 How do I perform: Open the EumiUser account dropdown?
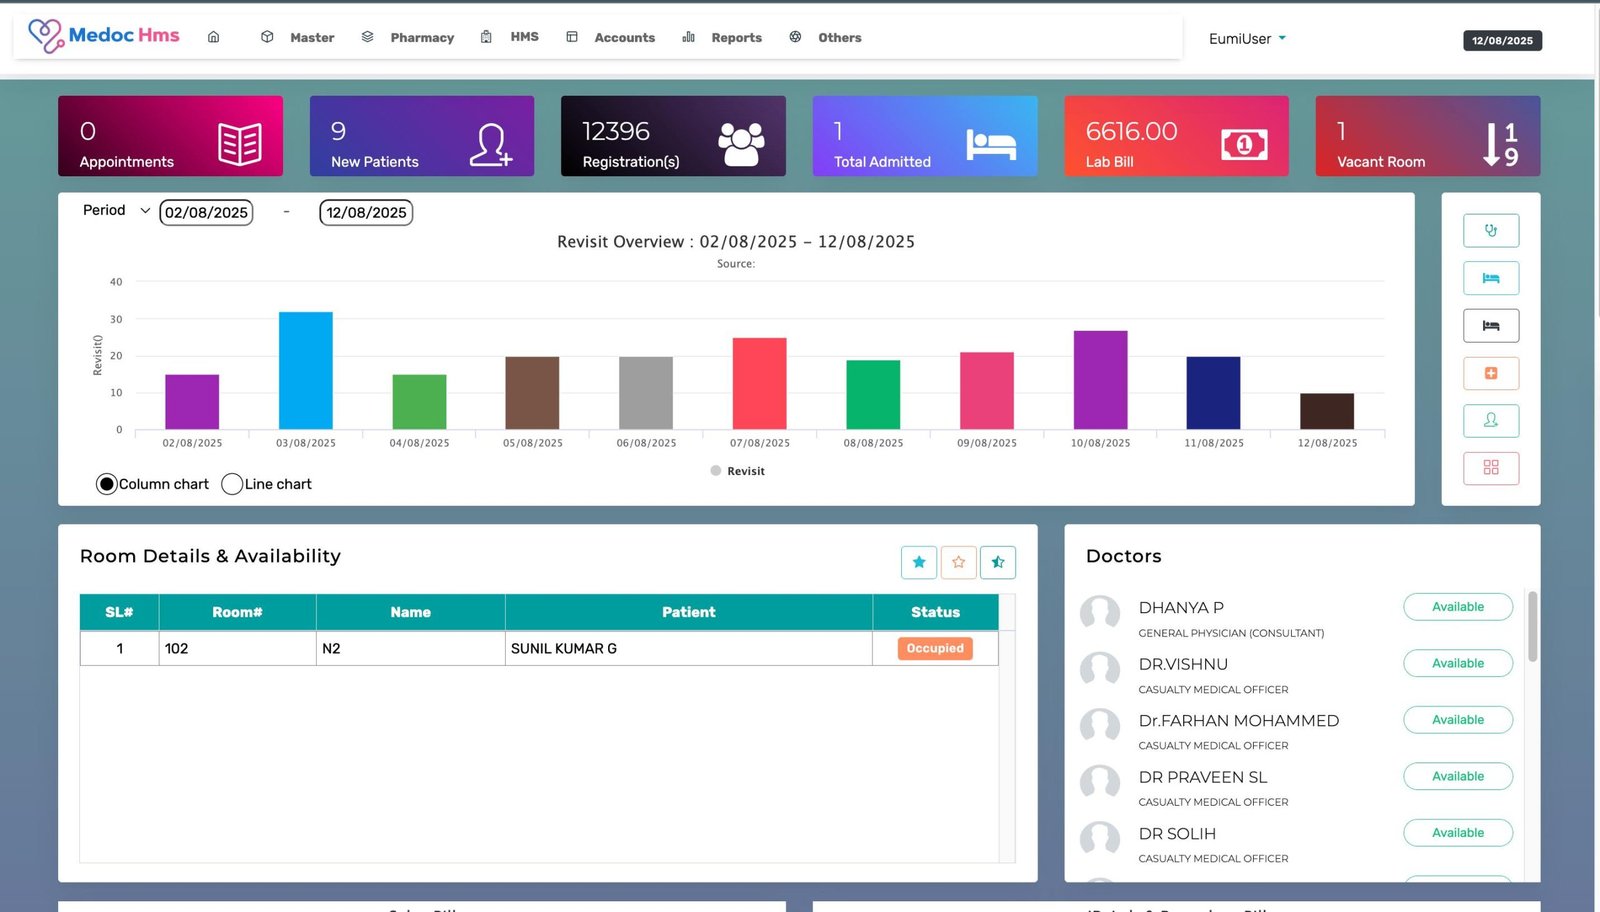pos(1247,39)
